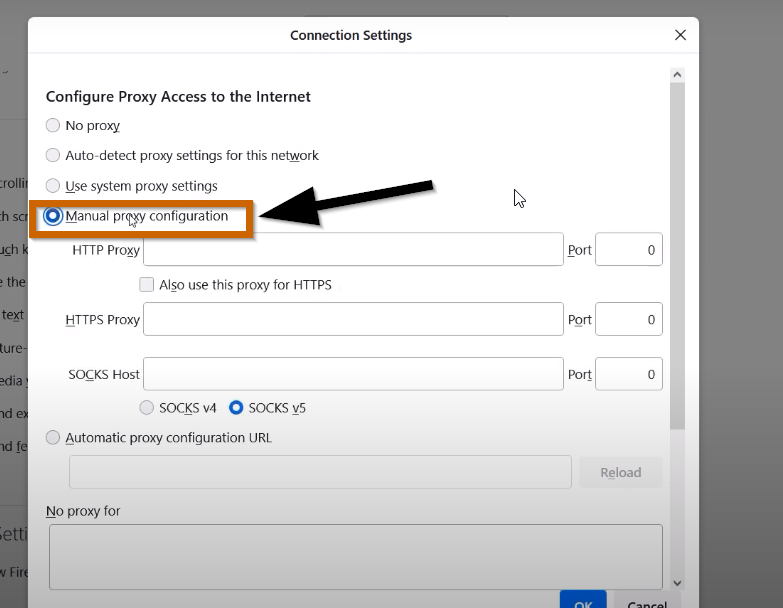Click the Reload button
Image resolution: width=783 pixels, height=608 pixels.
coord(621,472)
